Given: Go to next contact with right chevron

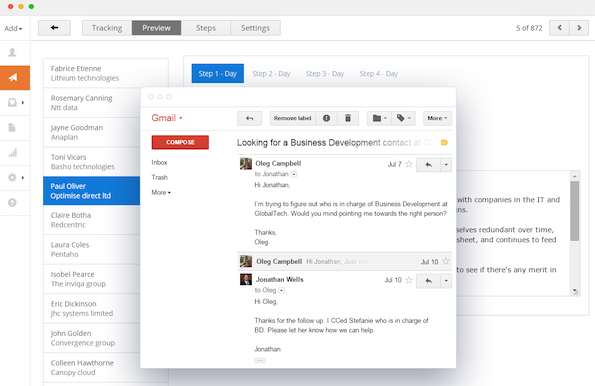Looking at the screenshot, I should 579,28.
